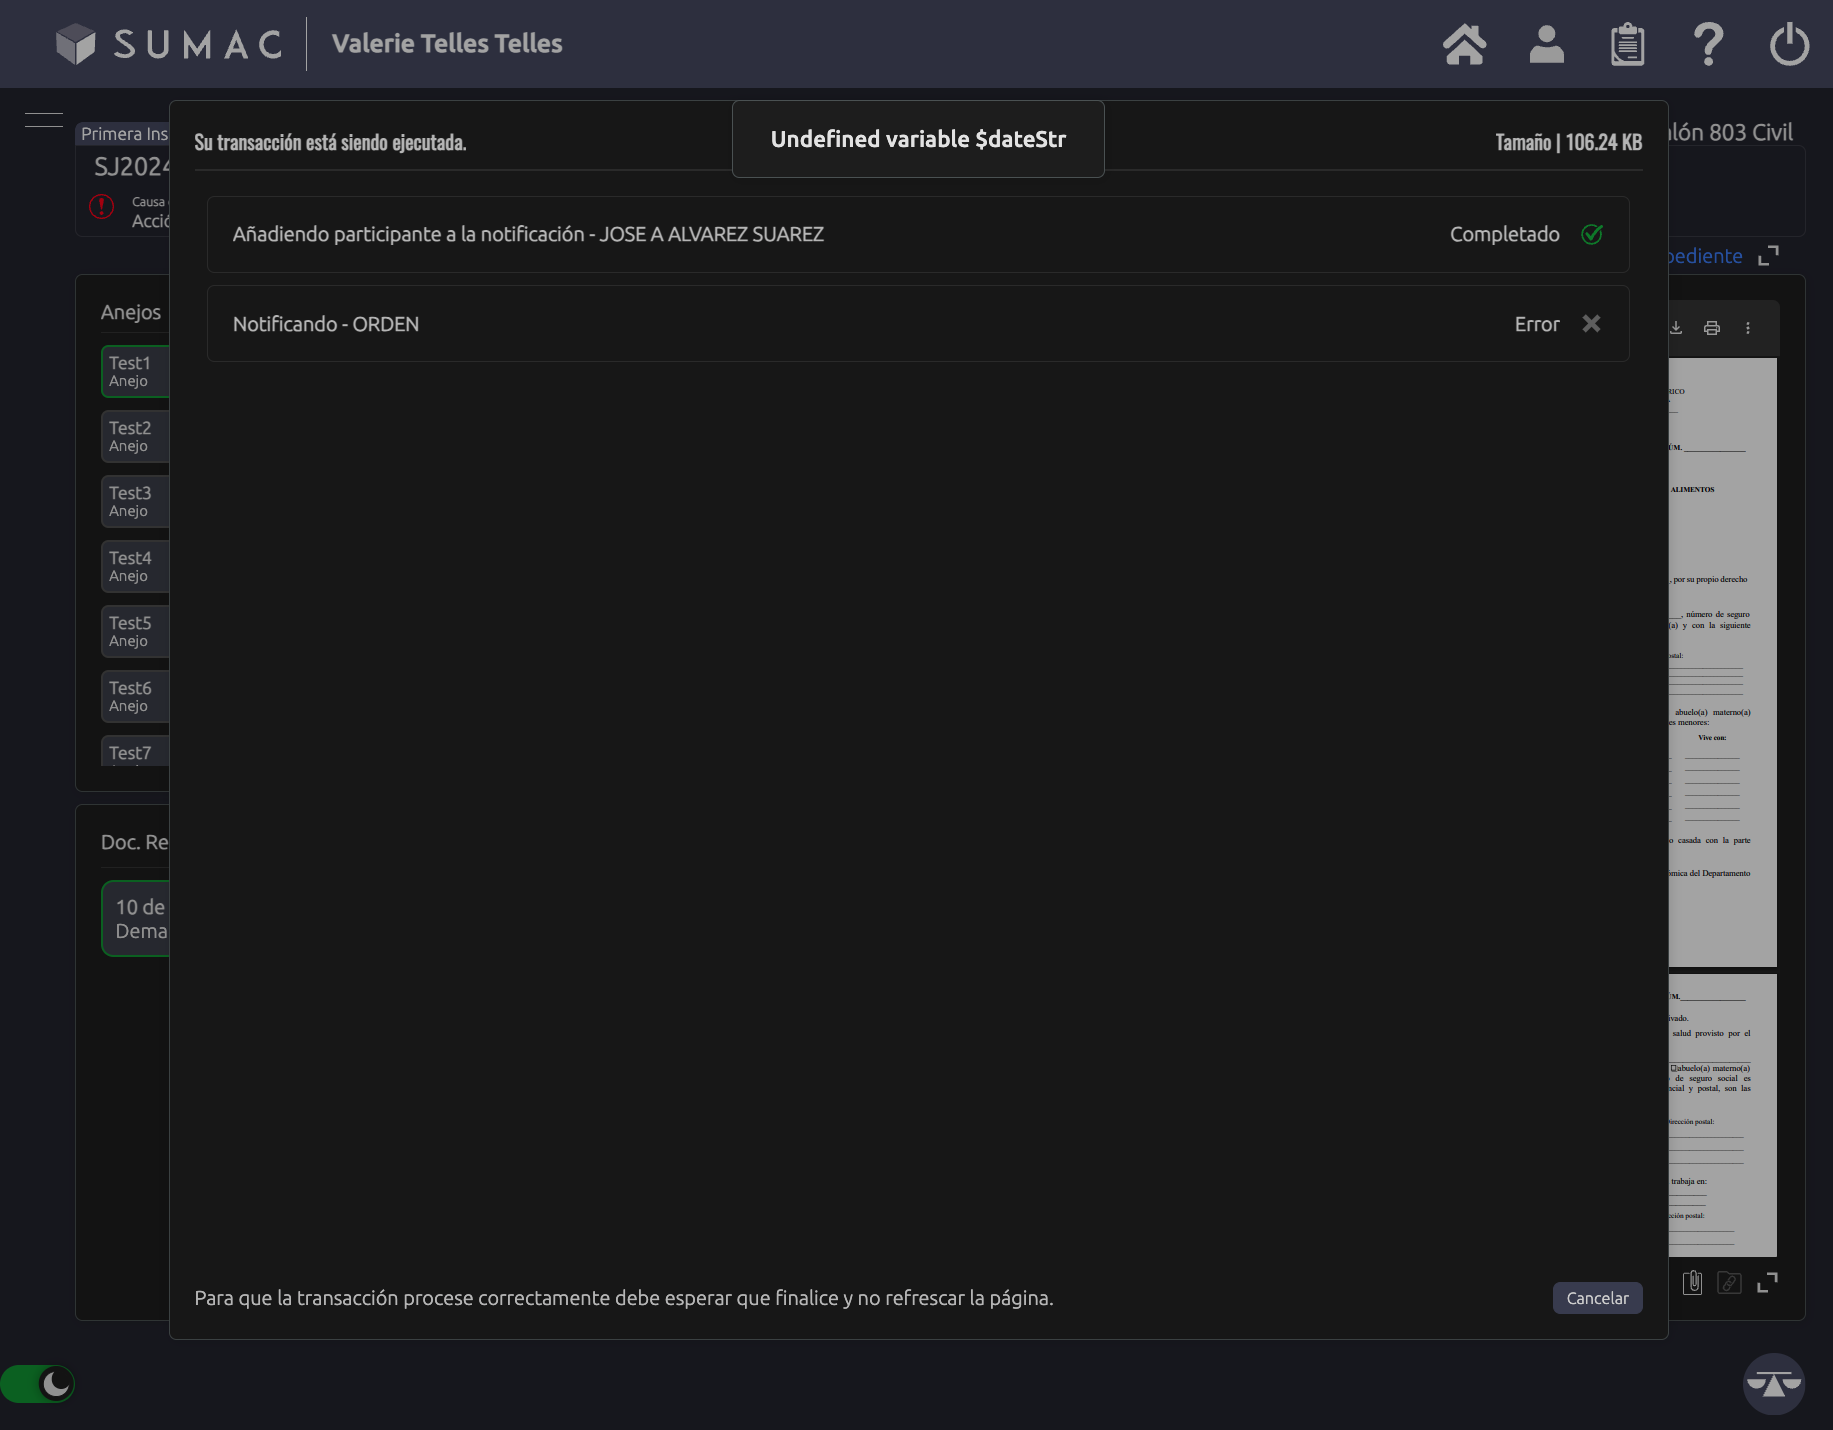Click the SUMAC cube logo

(x=75, y=44)
